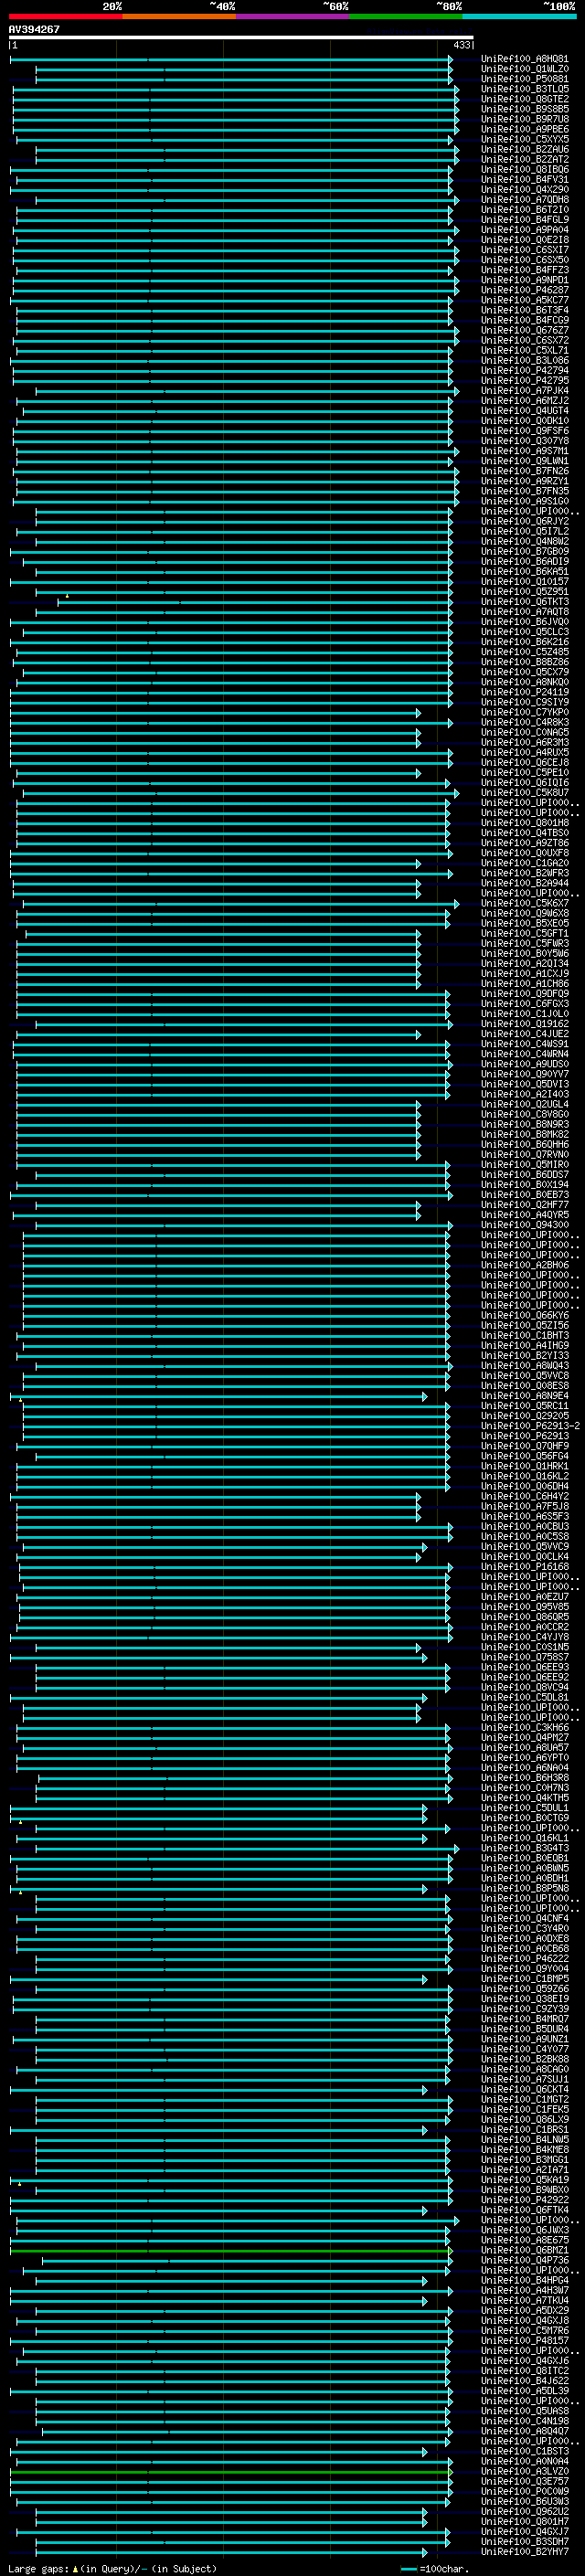Select the UniRef100_C4R8K3 label
Image resolution: width=585 pixels, height=2576 pixels.
pos(525,722)
